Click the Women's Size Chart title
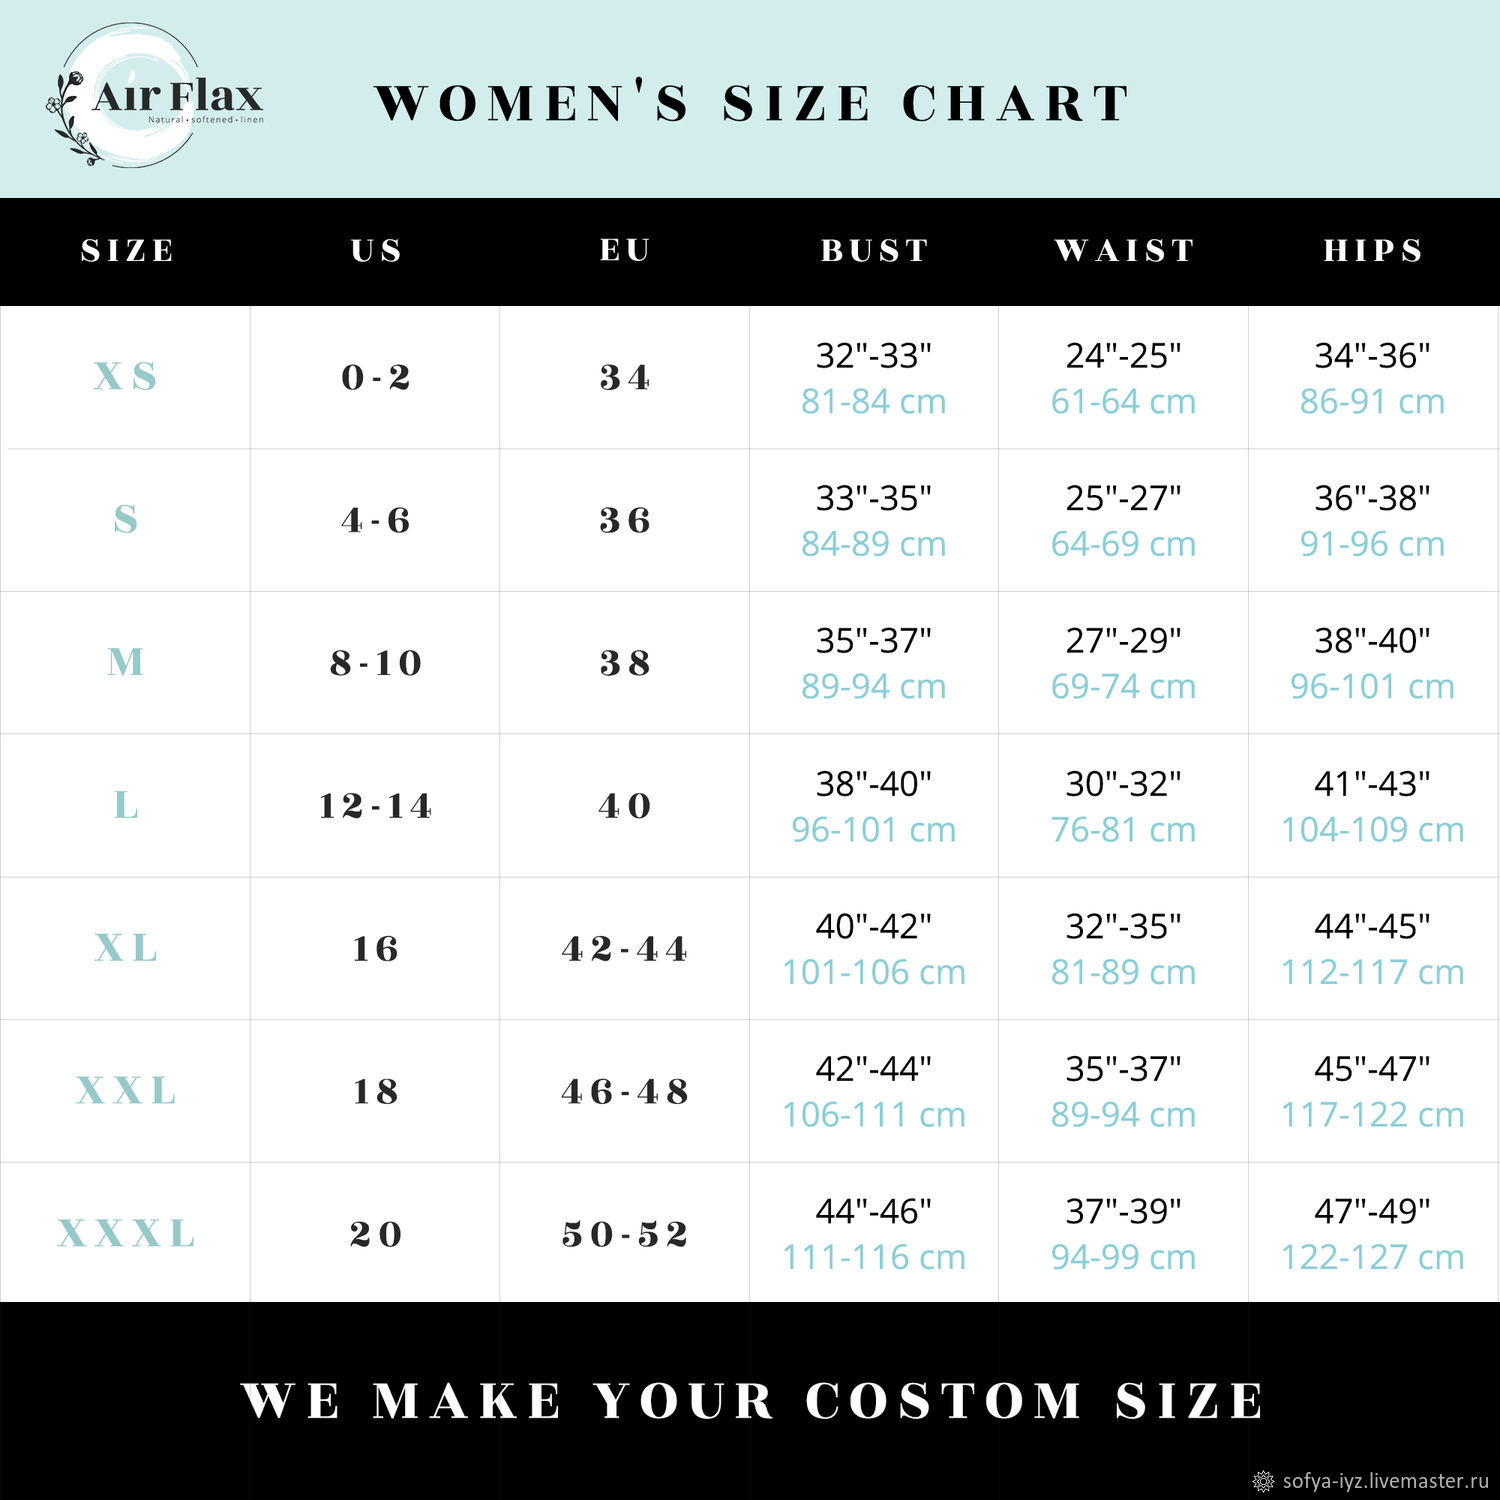The image size is (1500, 1500). tap(752, 103)
